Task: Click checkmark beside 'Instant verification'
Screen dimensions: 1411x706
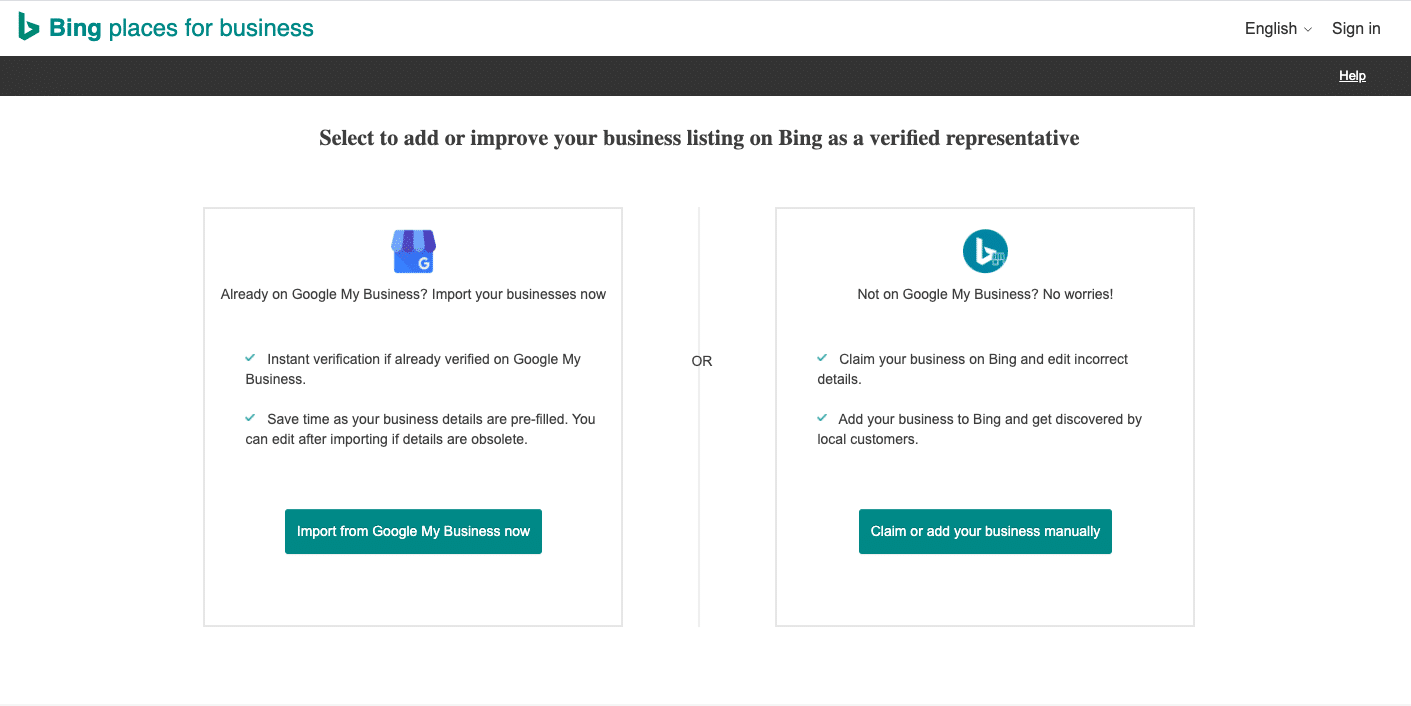Action: 250,357
